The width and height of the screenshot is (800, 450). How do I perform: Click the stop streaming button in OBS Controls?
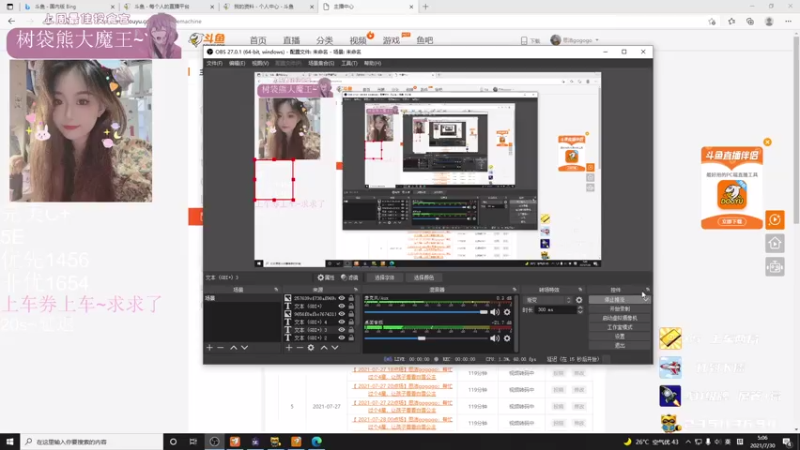click(615, 300)
